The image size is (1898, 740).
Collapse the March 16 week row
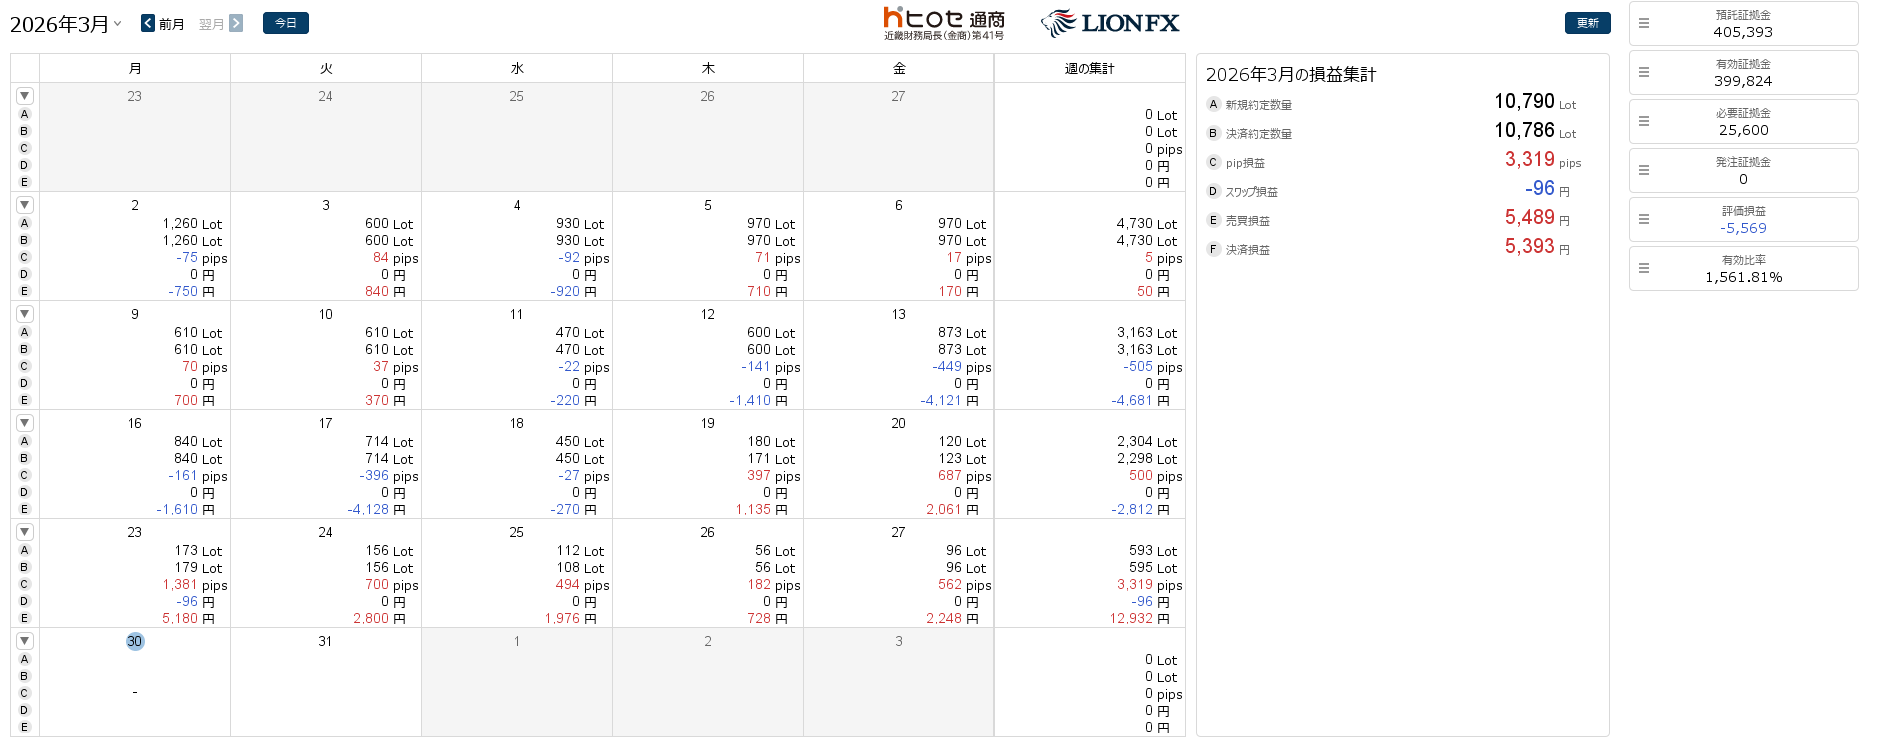(x=25, y=423)
